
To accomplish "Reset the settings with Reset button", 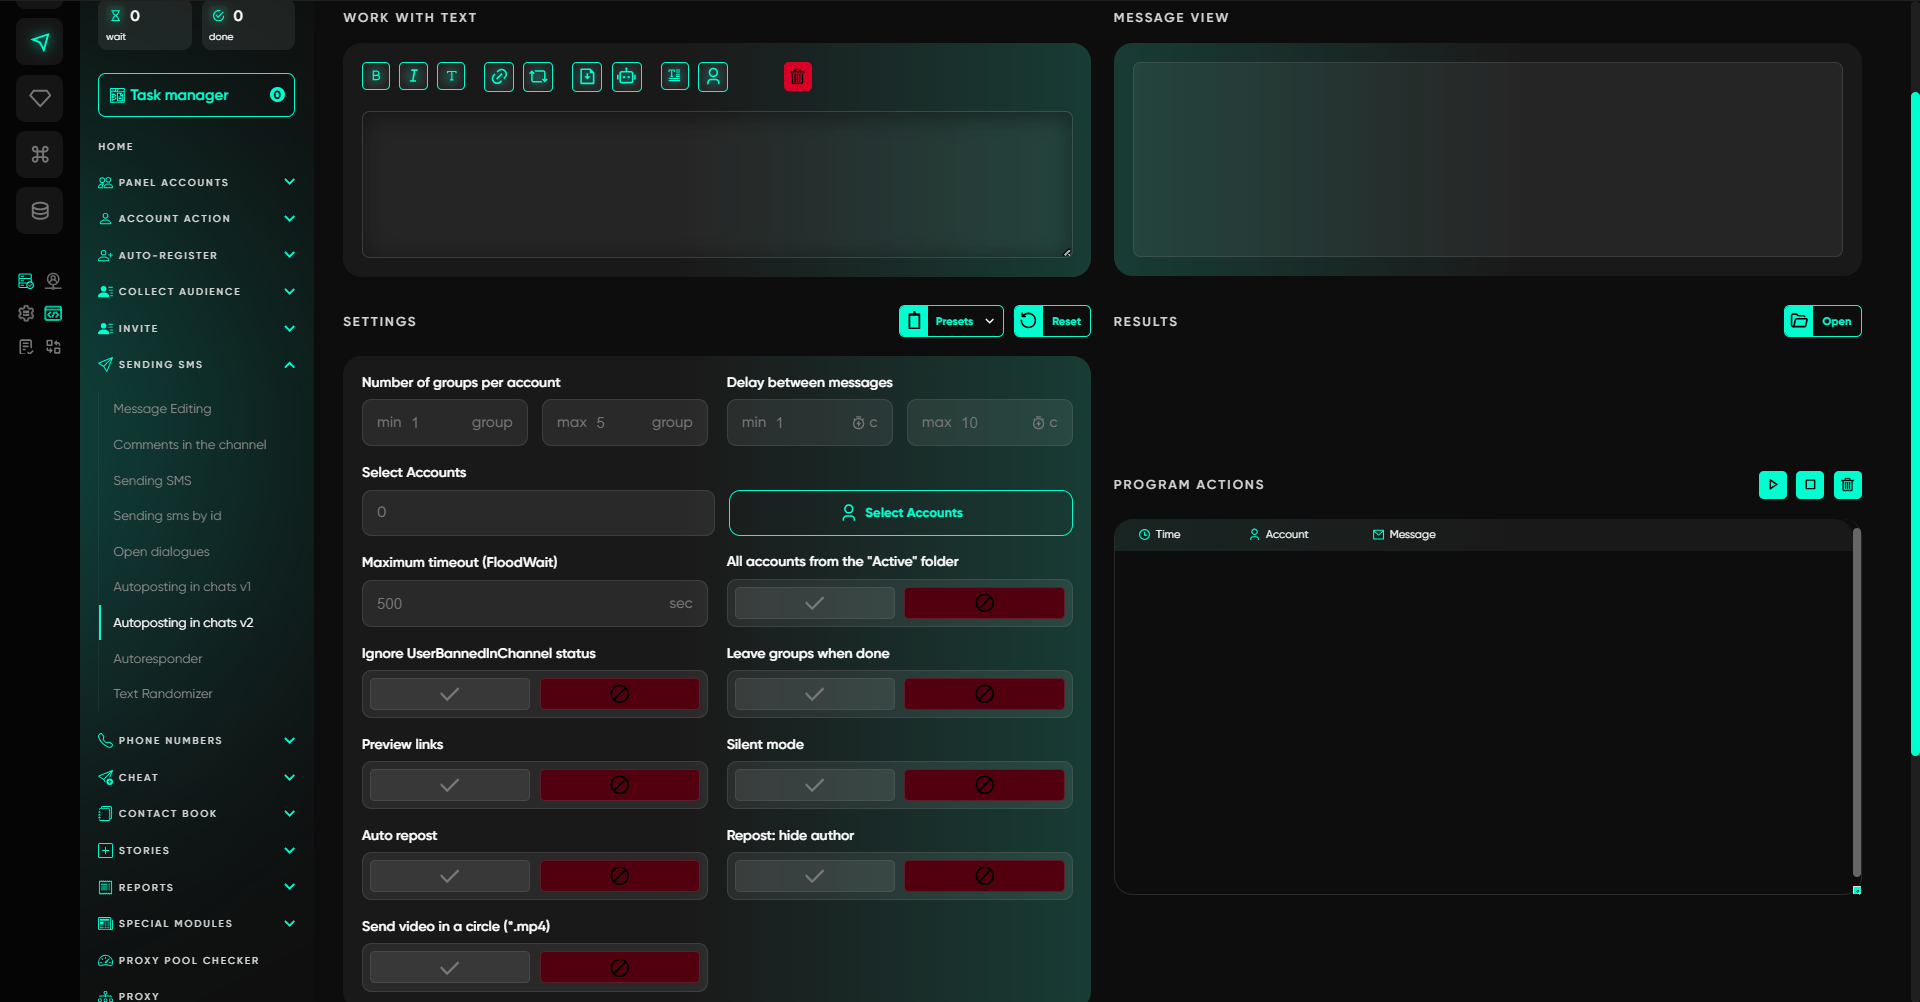I will [1052, 321].
